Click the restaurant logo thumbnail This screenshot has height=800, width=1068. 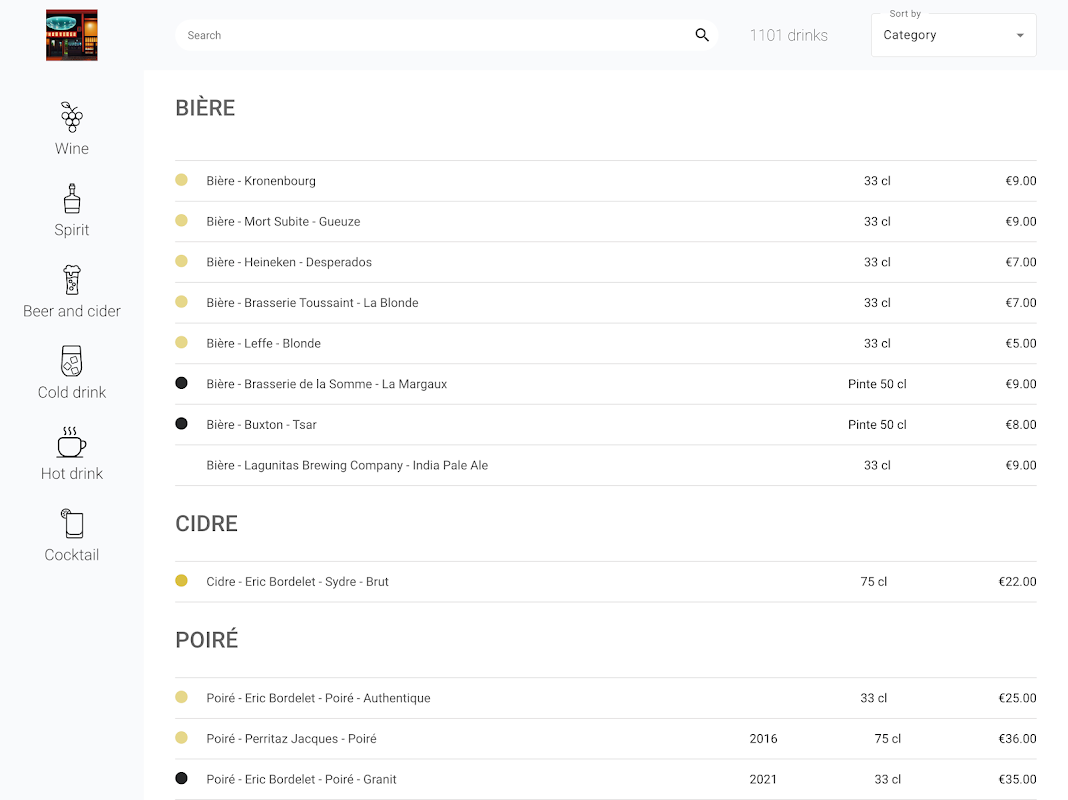pos(72,35)
